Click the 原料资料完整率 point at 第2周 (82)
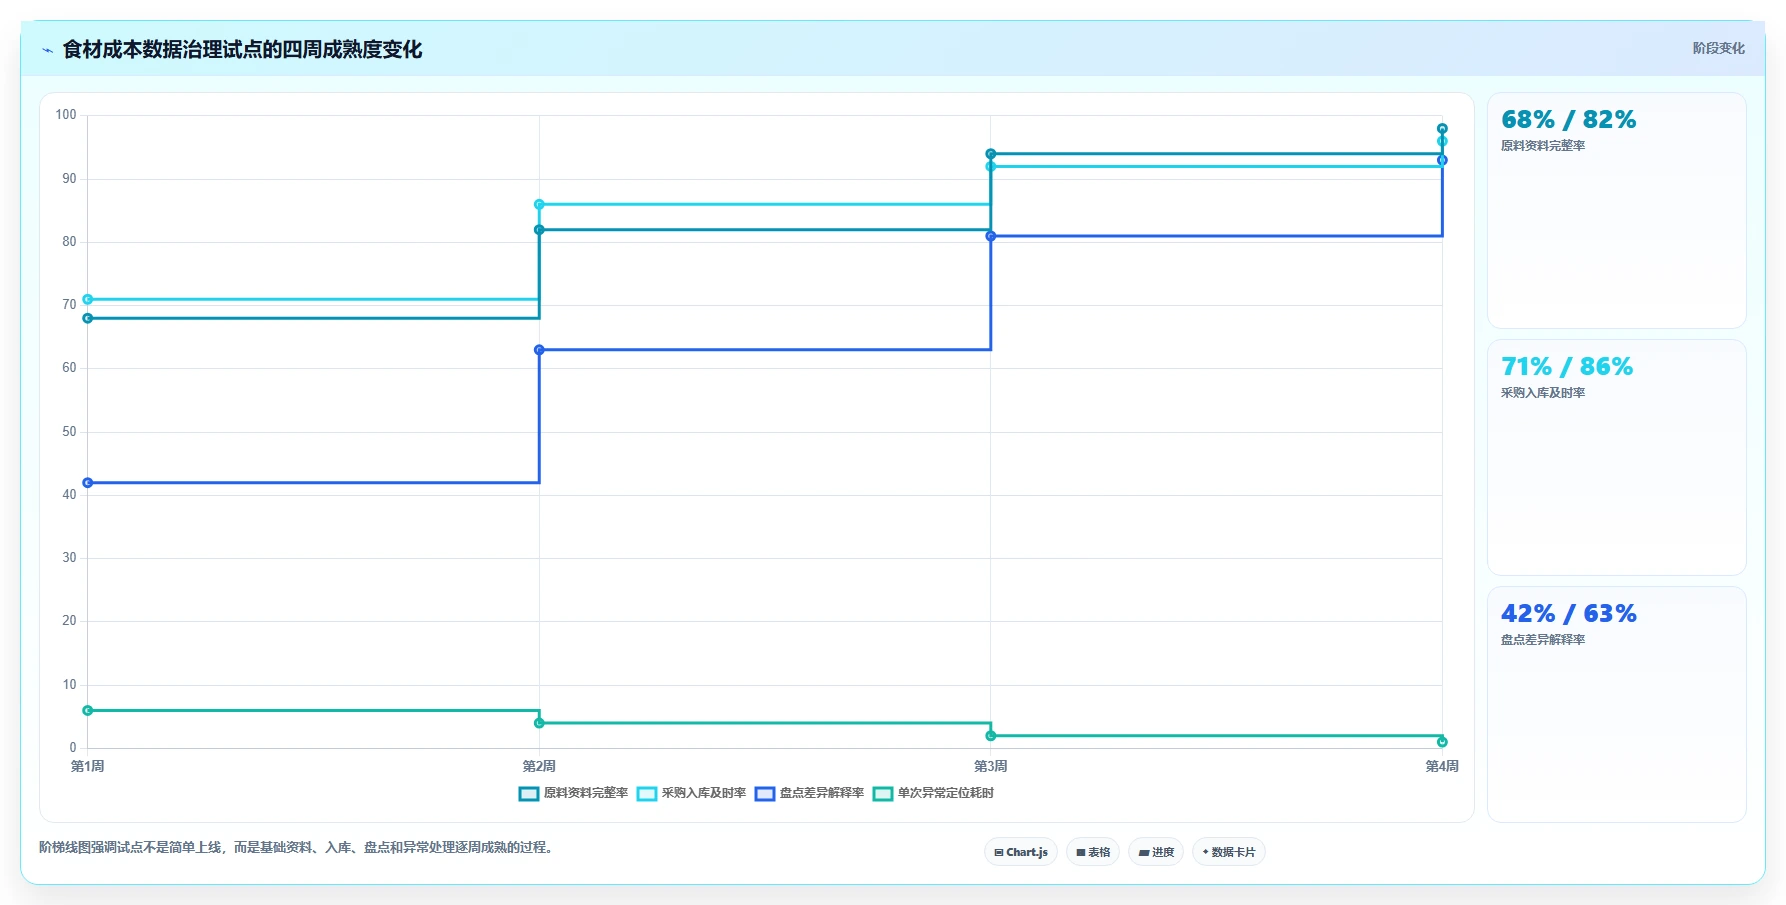Viewport: 1786px width, 905px height. click(539, 230)
